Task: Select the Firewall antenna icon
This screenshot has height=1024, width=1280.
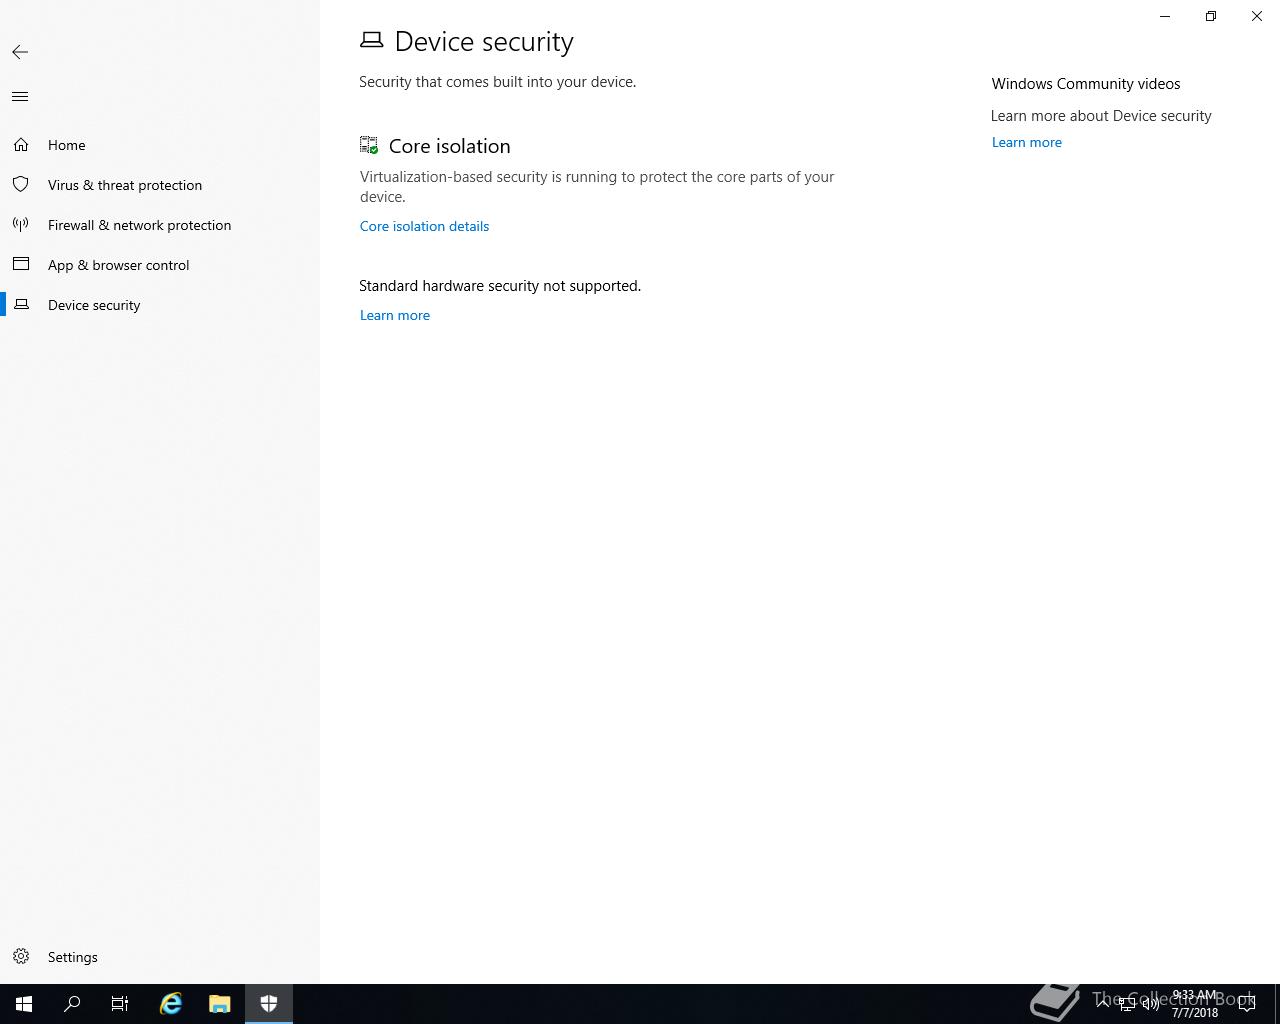Action: coord(21,225)
